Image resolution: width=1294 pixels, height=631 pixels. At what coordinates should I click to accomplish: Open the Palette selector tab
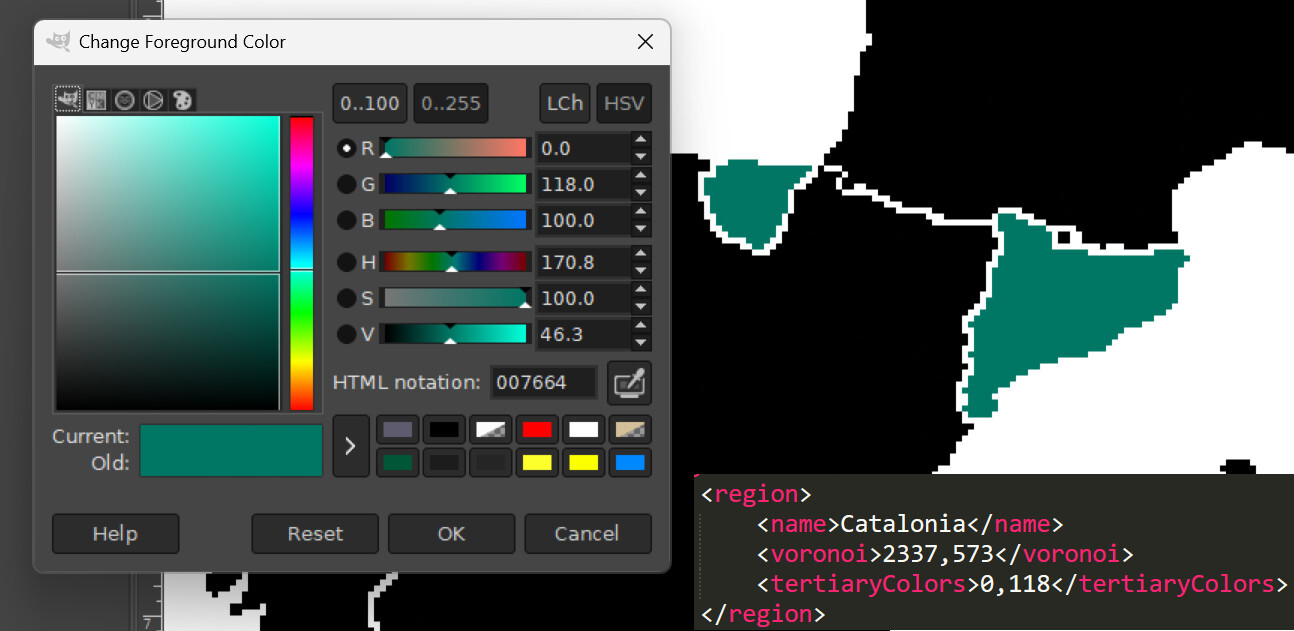pos(182,100)
